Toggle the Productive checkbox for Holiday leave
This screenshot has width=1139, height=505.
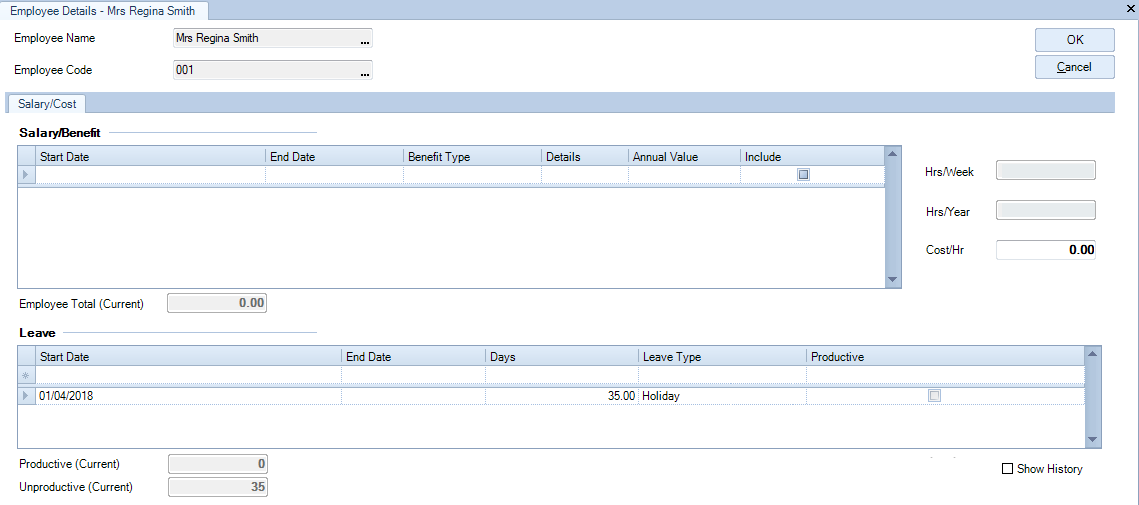click(x=935, y=396)
